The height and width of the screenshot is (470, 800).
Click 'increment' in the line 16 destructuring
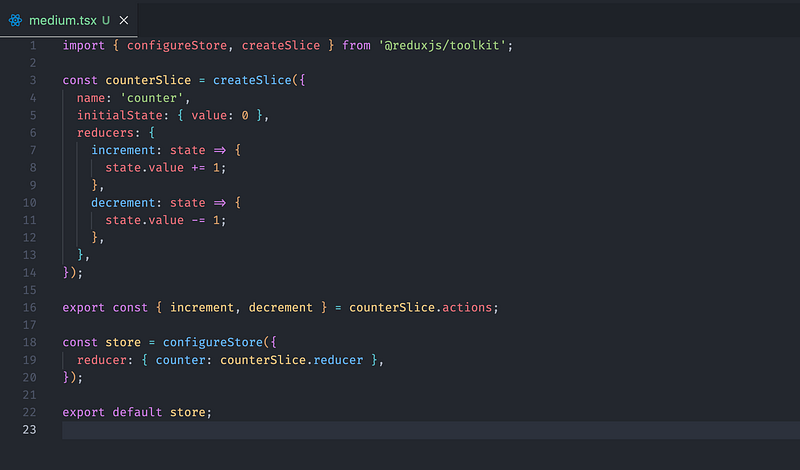202,307
